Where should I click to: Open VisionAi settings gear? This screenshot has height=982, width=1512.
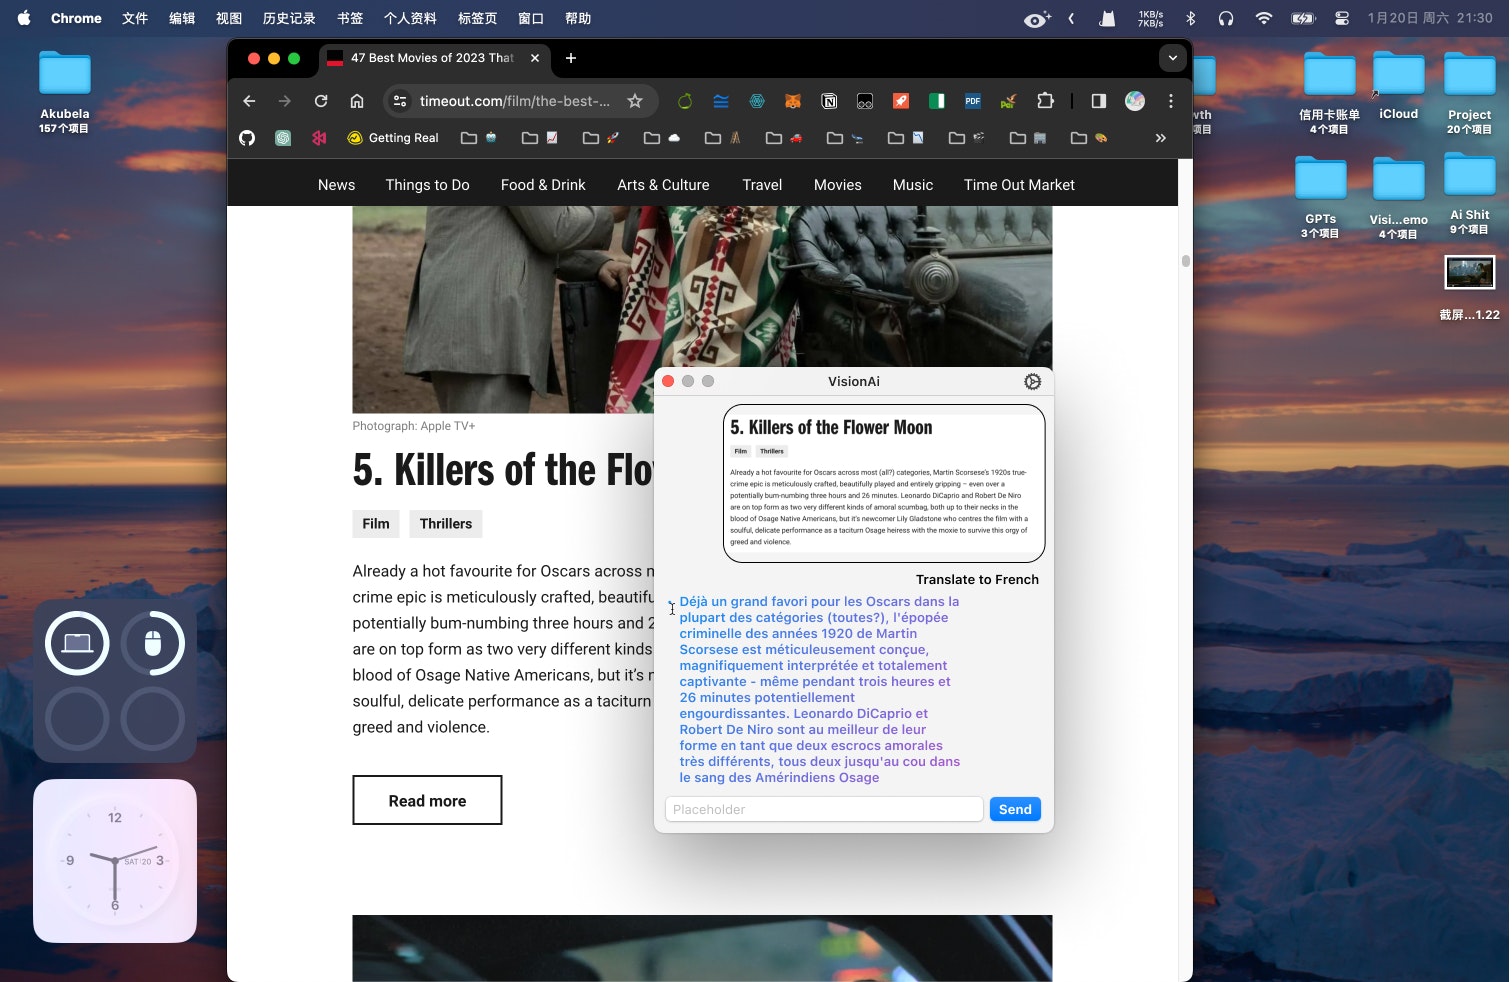tap(1033, 382)
